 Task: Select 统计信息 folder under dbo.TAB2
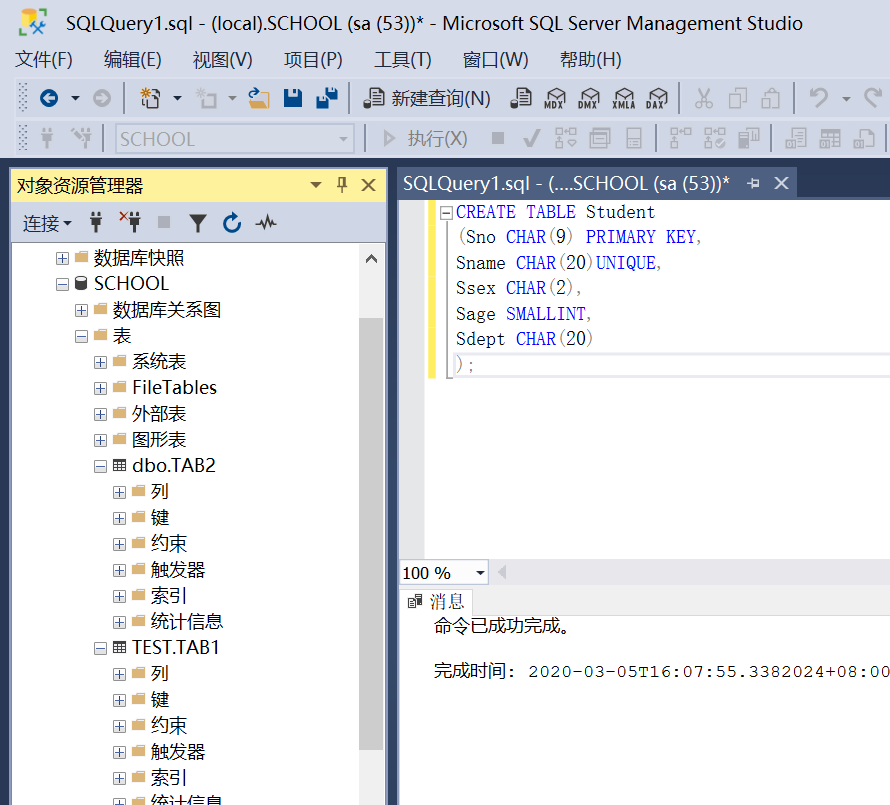point(187,622)
